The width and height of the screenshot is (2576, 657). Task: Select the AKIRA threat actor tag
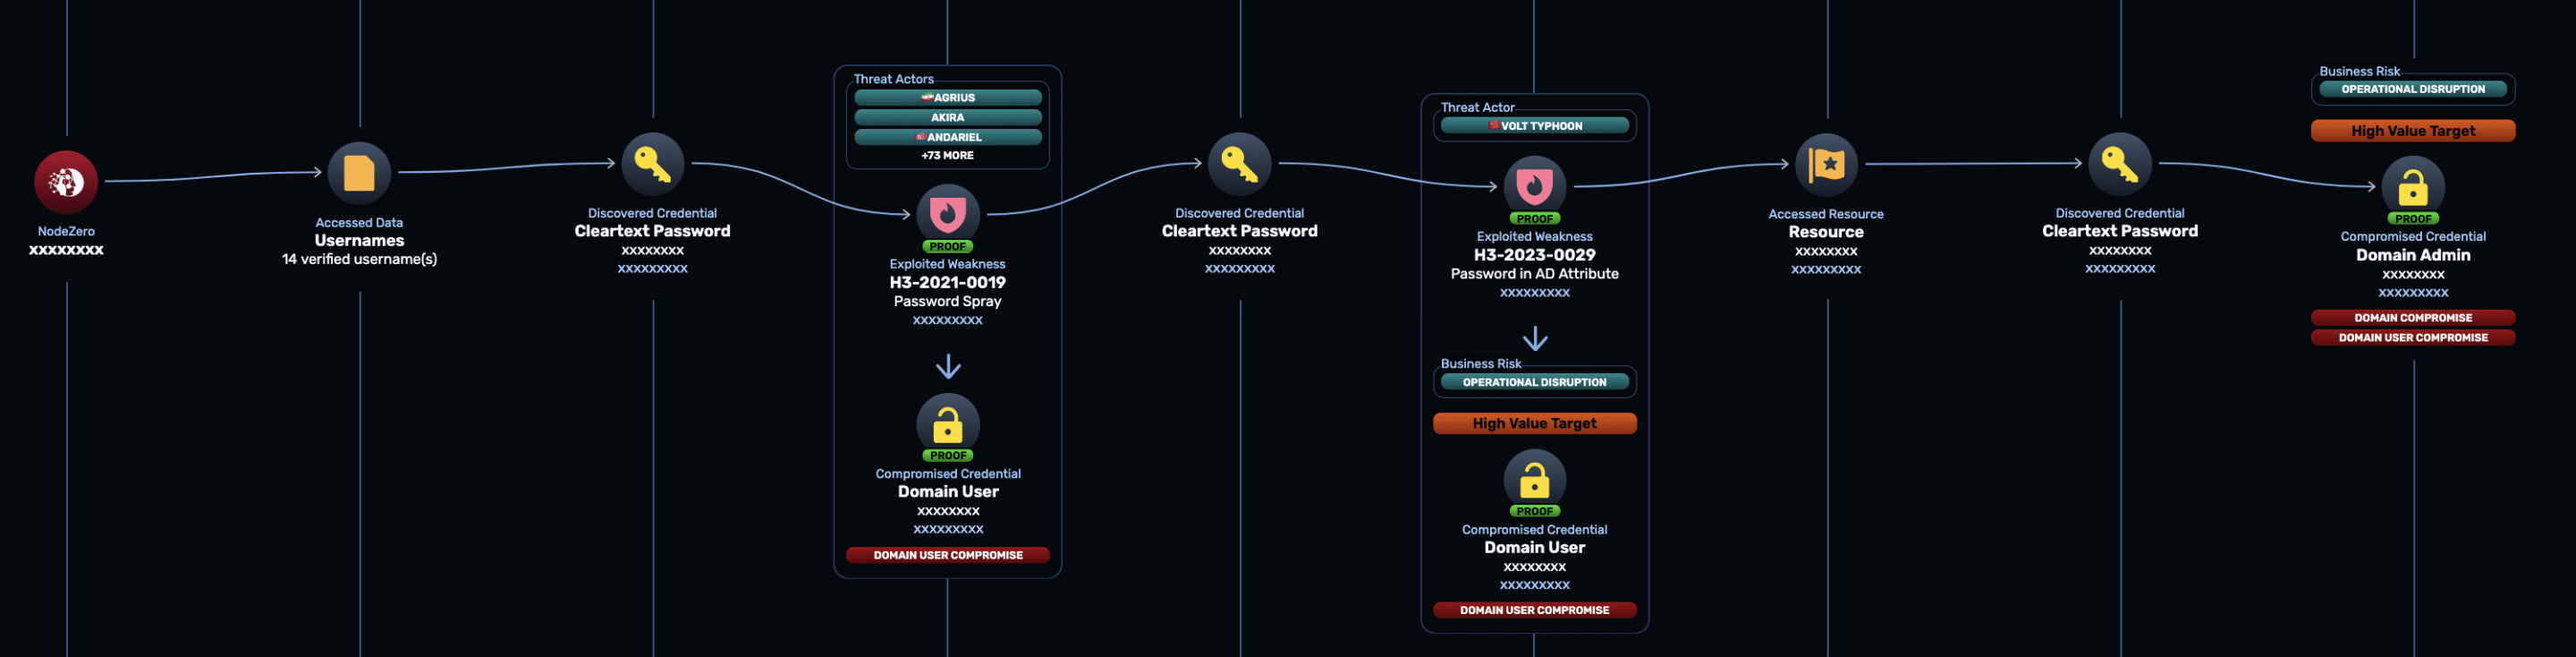click(947, 118)
